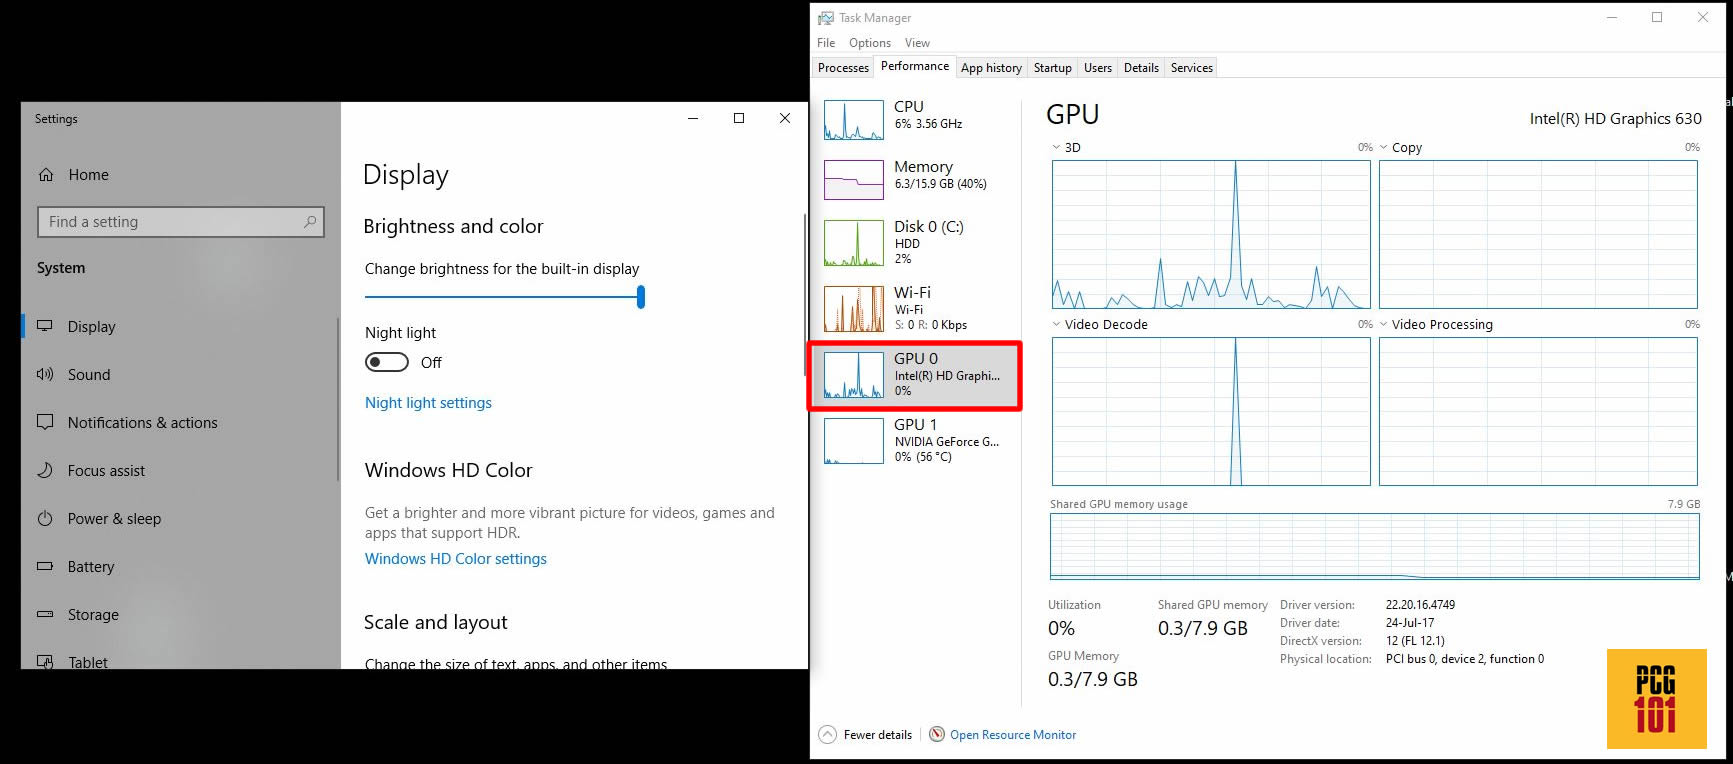Click the Focus assist moon icon
Screen dimensions: 1733x764
pos(45,470)
